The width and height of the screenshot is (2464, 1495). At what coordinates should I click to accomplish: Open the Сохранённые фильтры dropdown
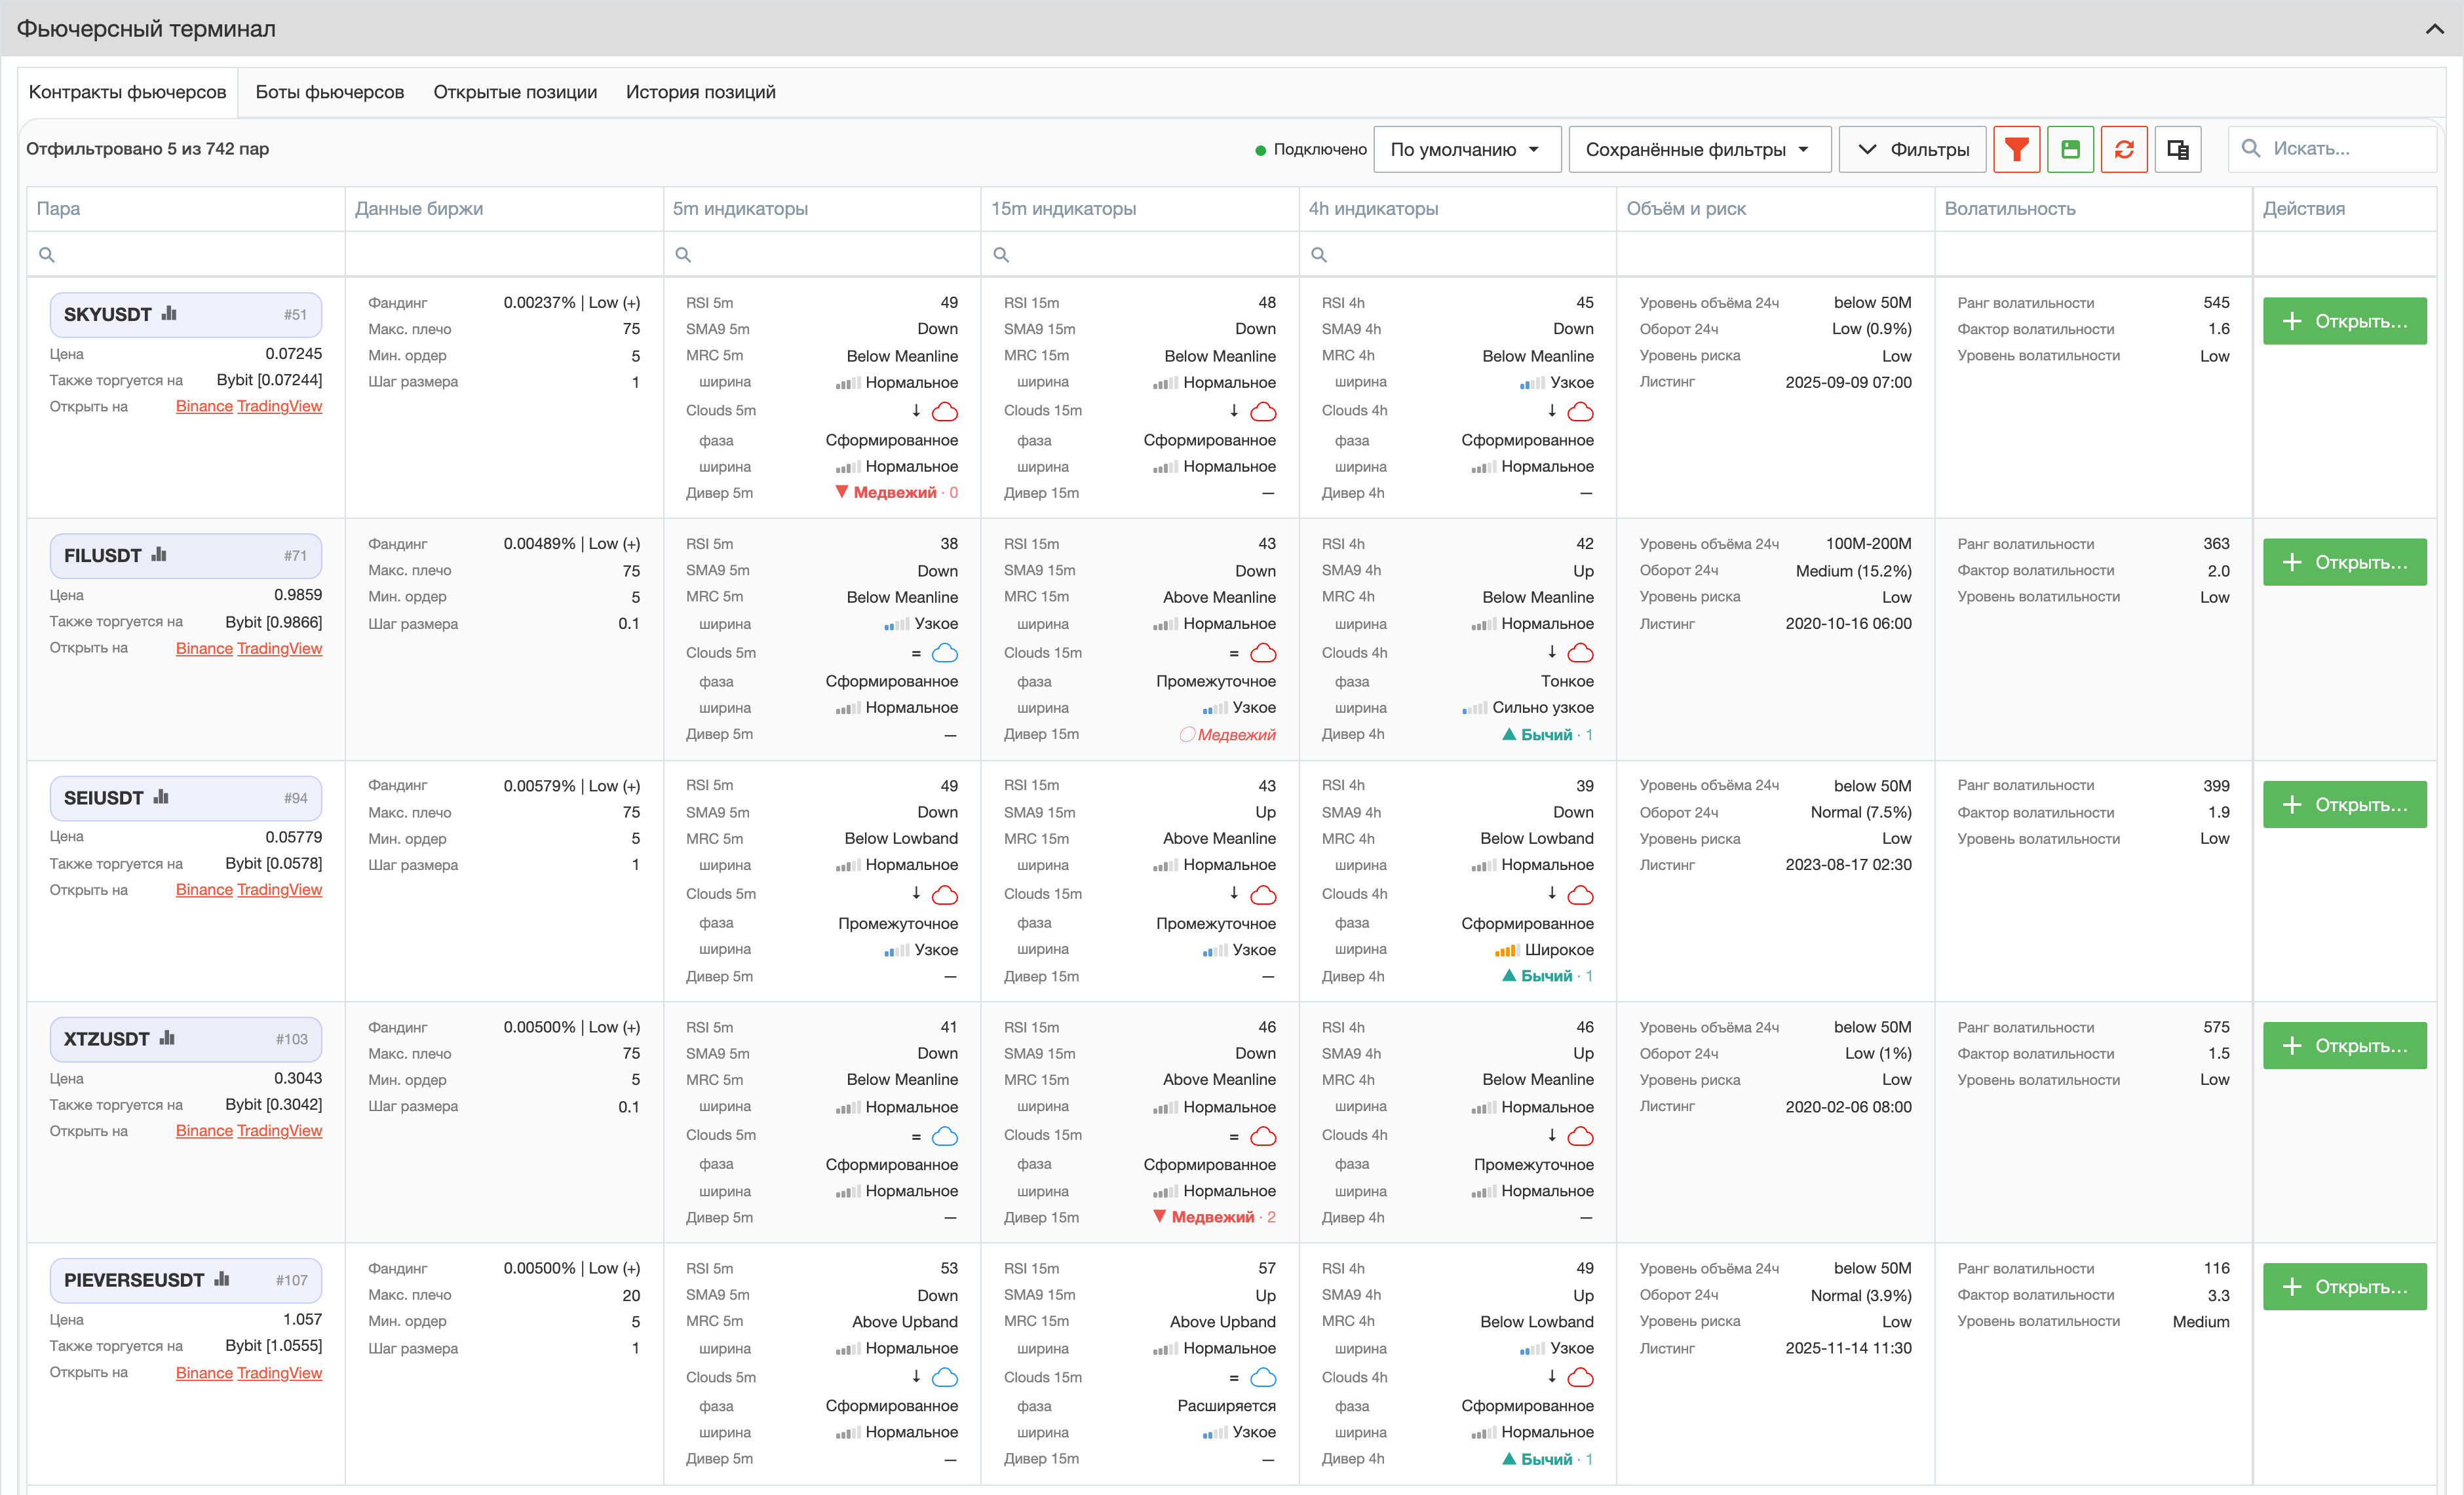(1699, 149)
